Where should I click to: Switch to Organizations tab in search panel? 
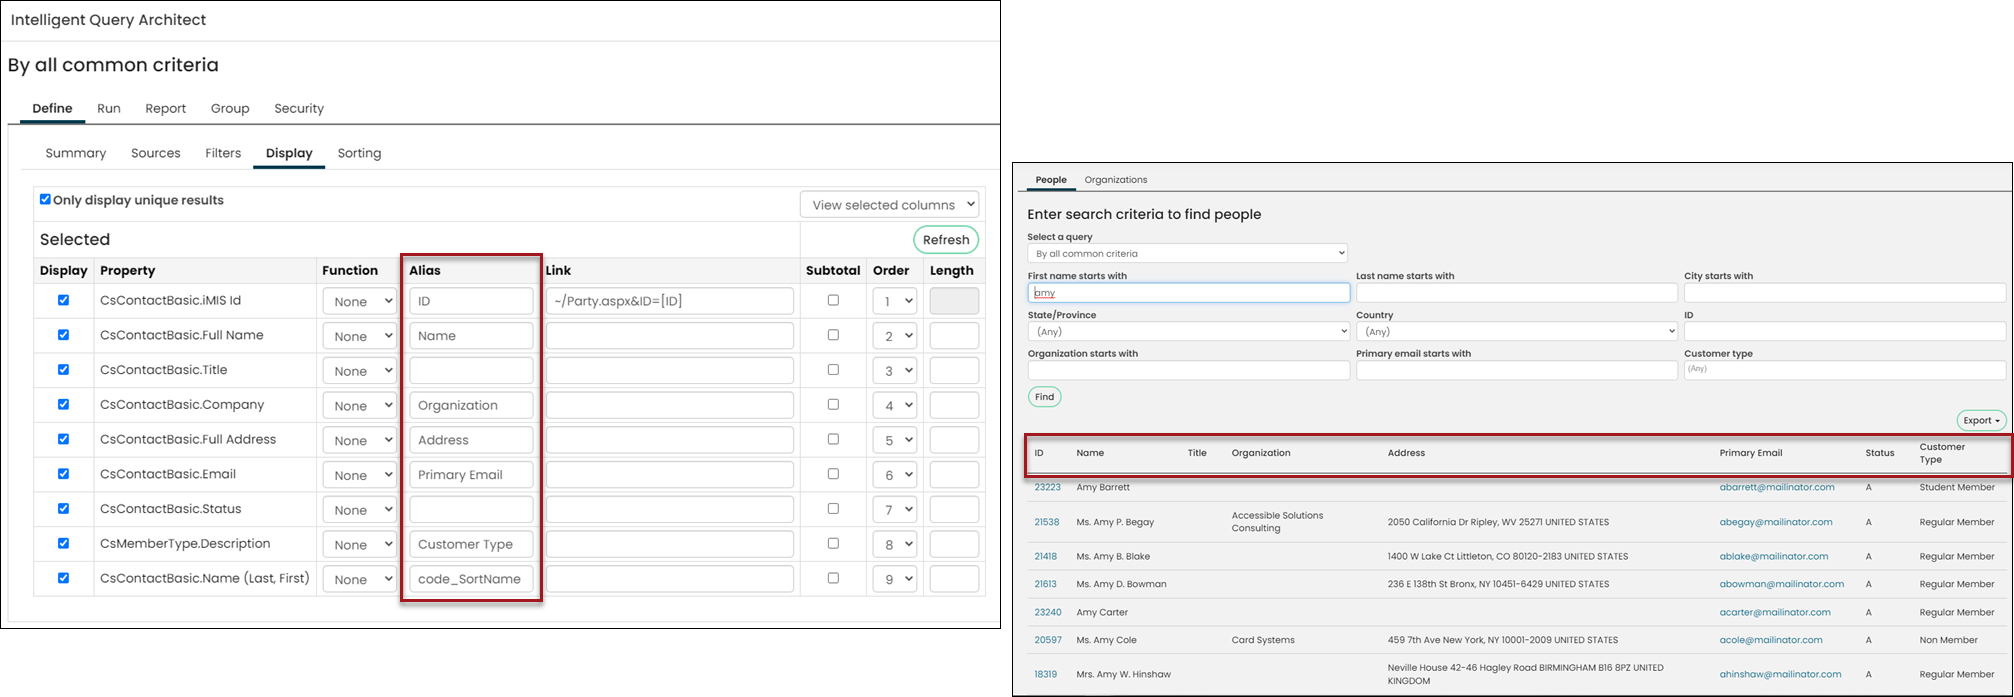[x=1116, y=180]
